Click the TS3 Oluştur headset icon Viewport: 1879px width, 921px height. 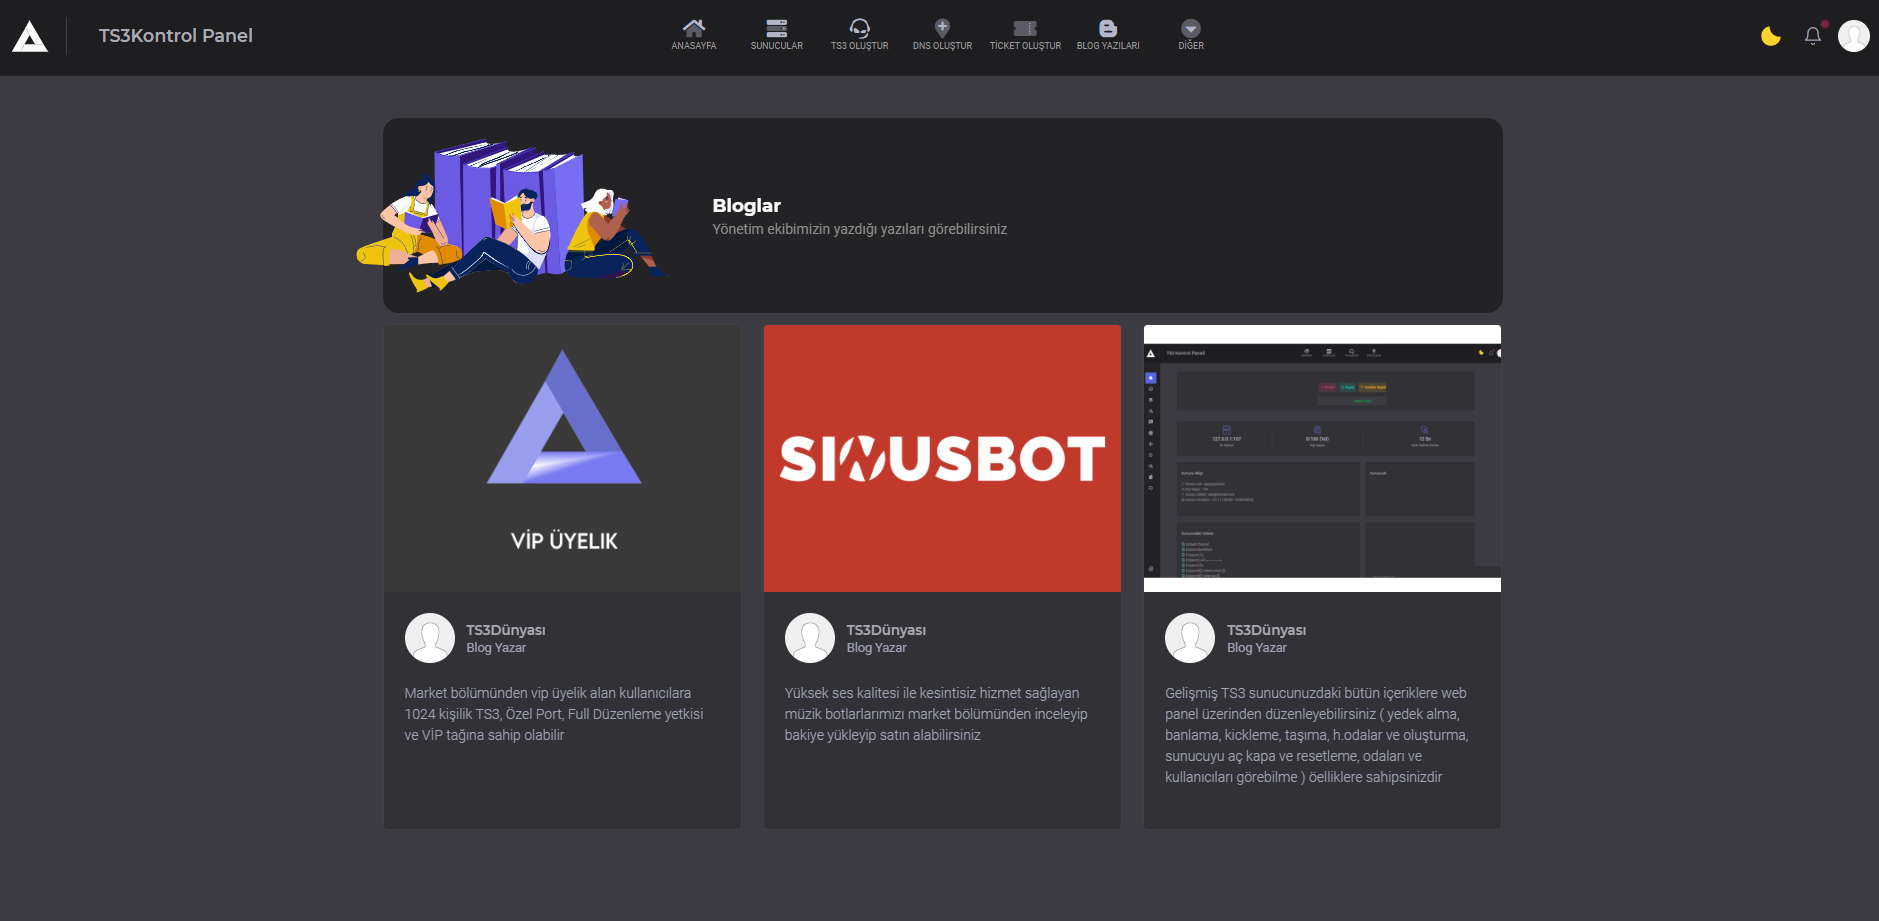(x=859, y=29)
